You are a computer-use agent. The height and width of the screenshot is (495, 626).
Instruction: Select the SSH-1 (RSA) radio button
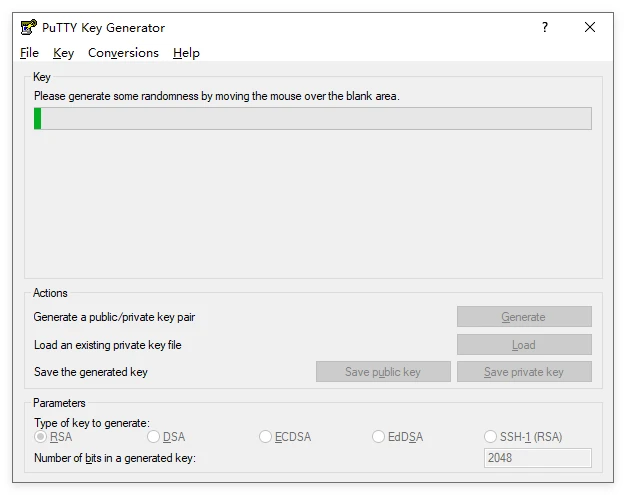pos(491,437)
